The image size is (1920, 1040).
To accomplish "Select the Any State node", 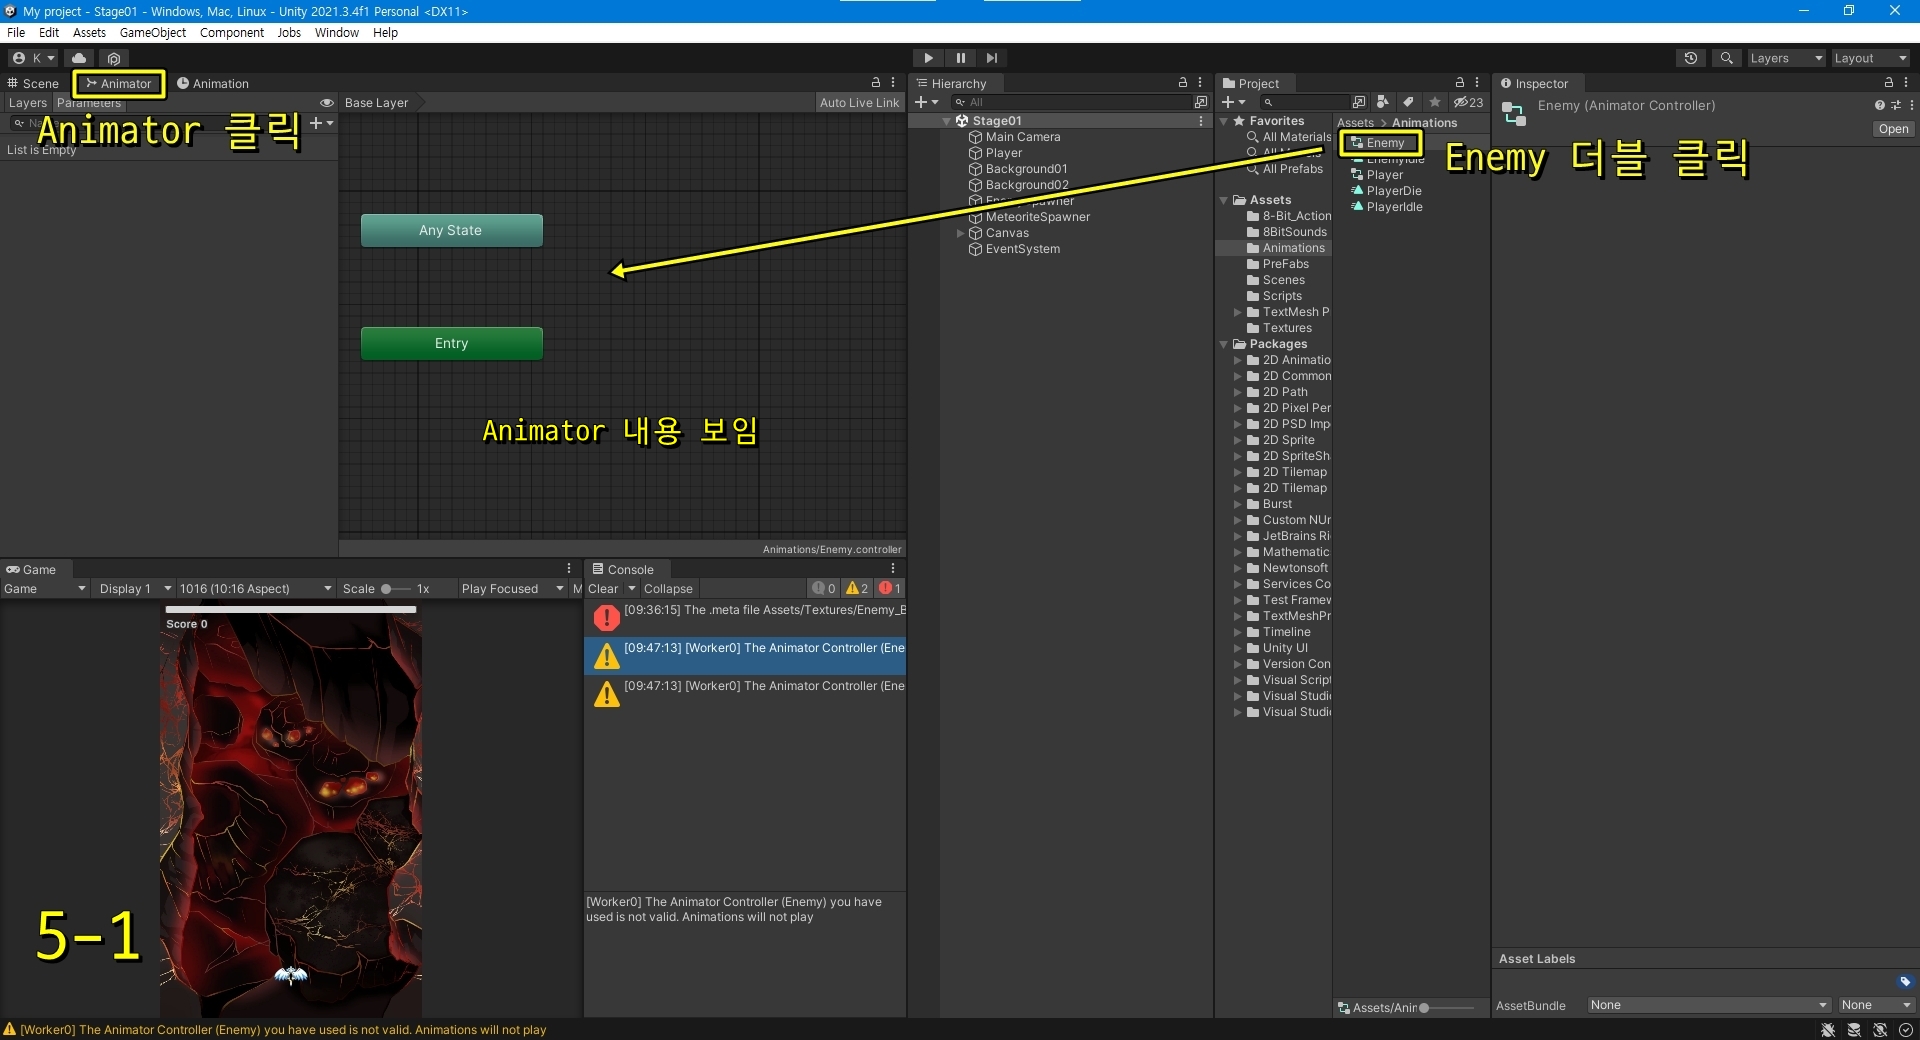I will point(451,230).
